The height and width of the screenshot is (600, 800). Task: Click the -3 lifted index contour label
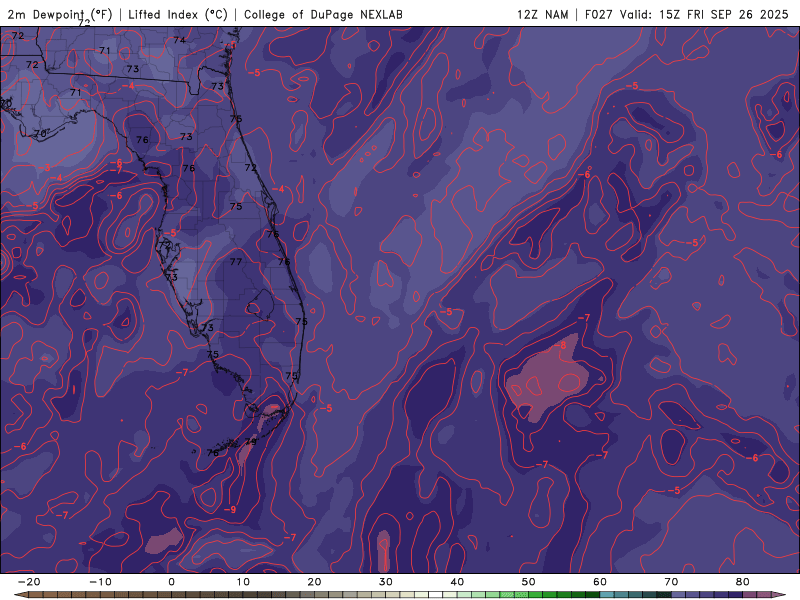(44, 168)
